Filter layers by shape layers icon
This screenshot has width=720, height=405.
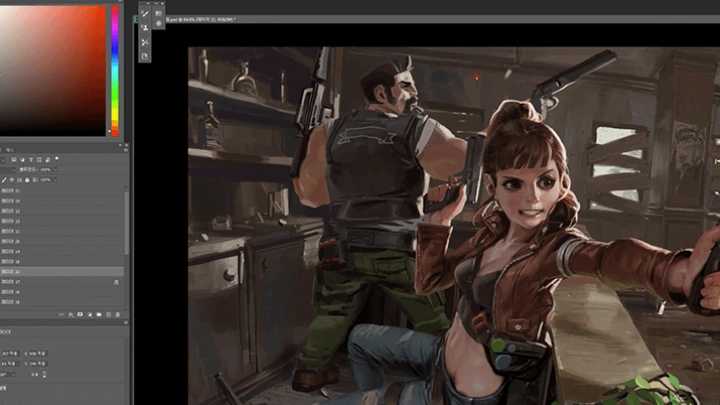[x=39, y=159]
